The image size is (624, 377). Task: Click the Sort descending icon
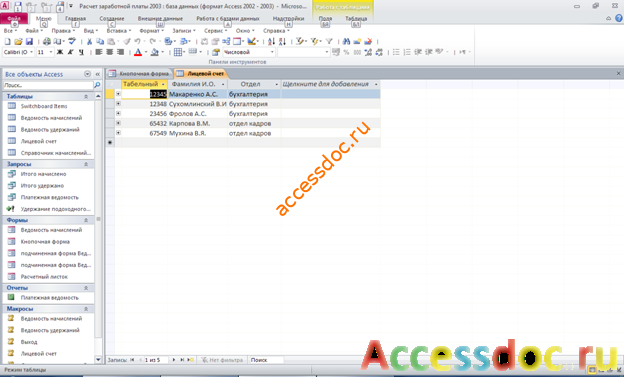point(282,41)
